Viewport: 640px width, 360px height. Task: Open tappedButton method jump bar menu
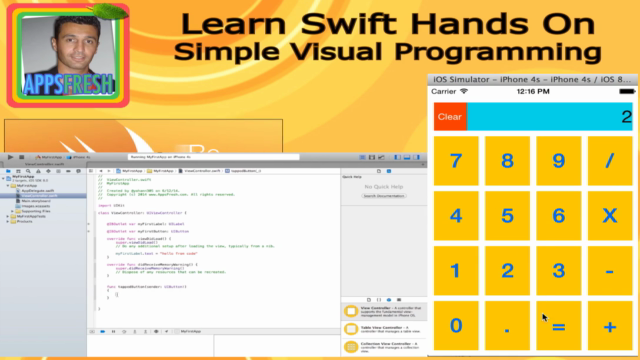pyautogui.click(x=243, y=171)
